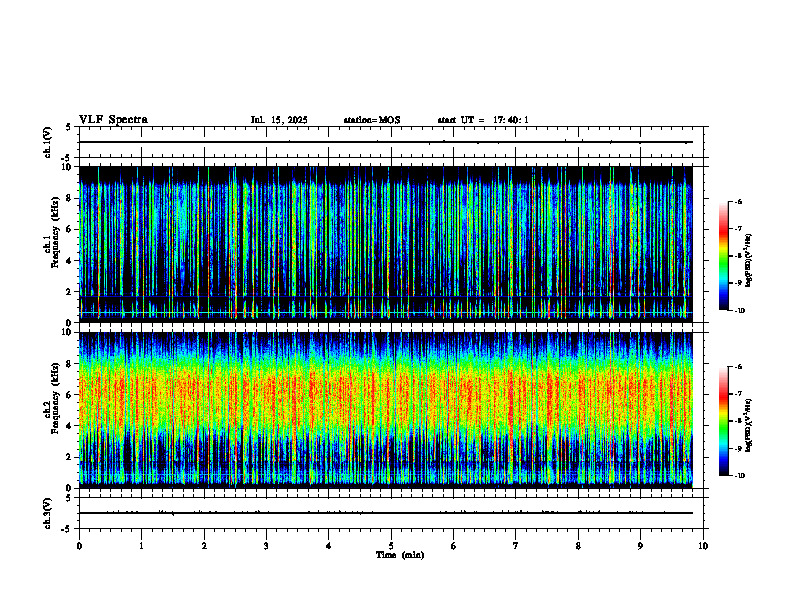
Task: Click the "ch.1(V)" waveform axis label
Action: point(48,142)
